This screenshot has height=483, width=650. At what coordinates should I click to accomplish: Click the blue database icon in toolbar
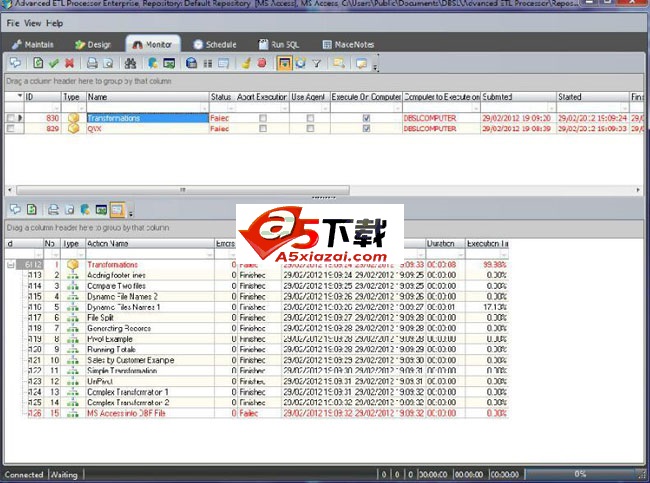coord(191,63)
